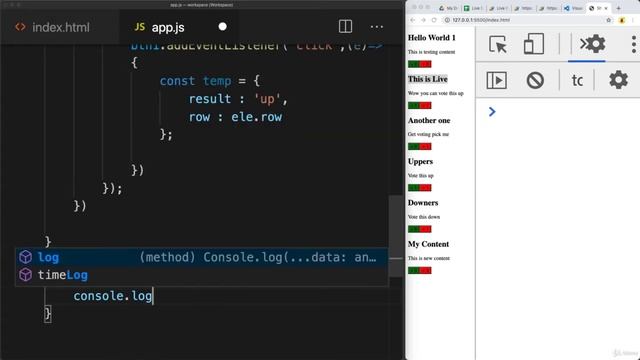Viewport: 640px width, 360px height.
Task: Click the Hello World 1 heading
Action: pyautogui.click(x=431, y=38)
